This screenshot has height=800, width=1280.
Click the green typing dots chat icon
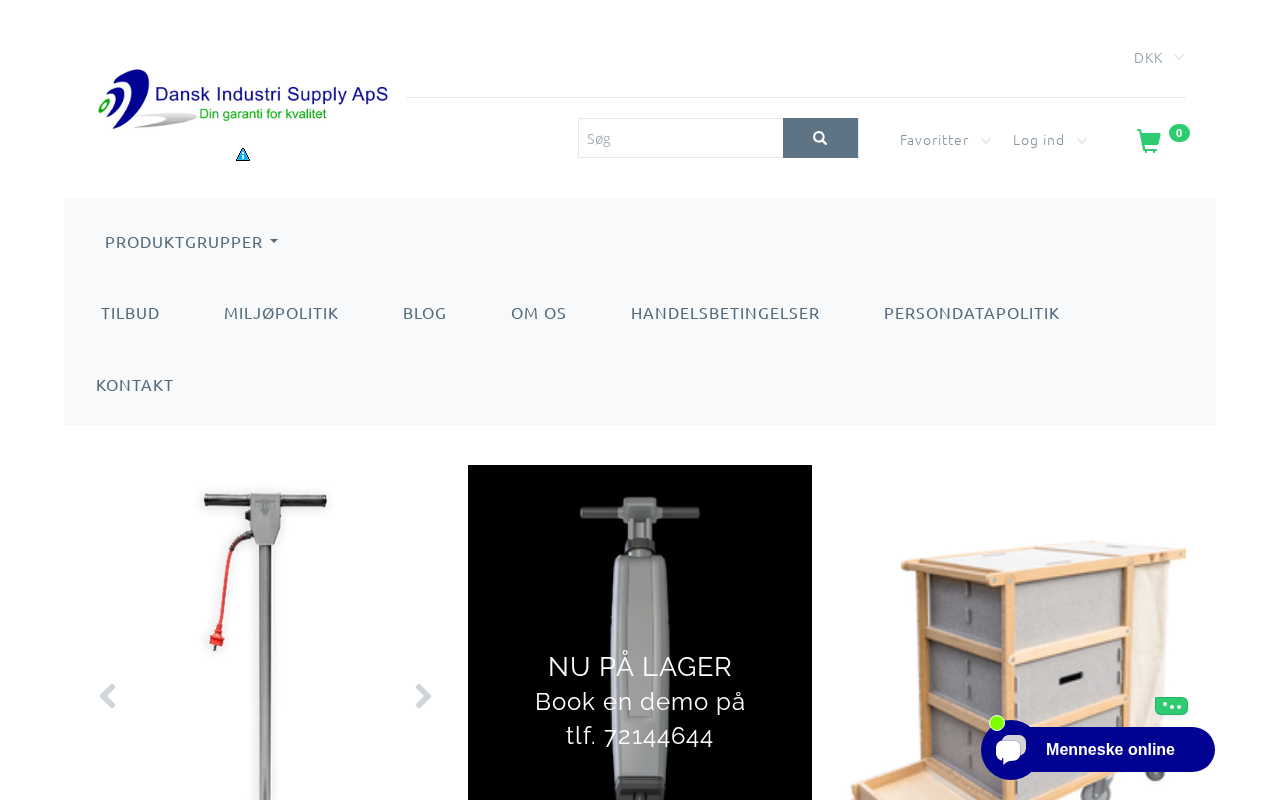click(x=1171, y=706)
